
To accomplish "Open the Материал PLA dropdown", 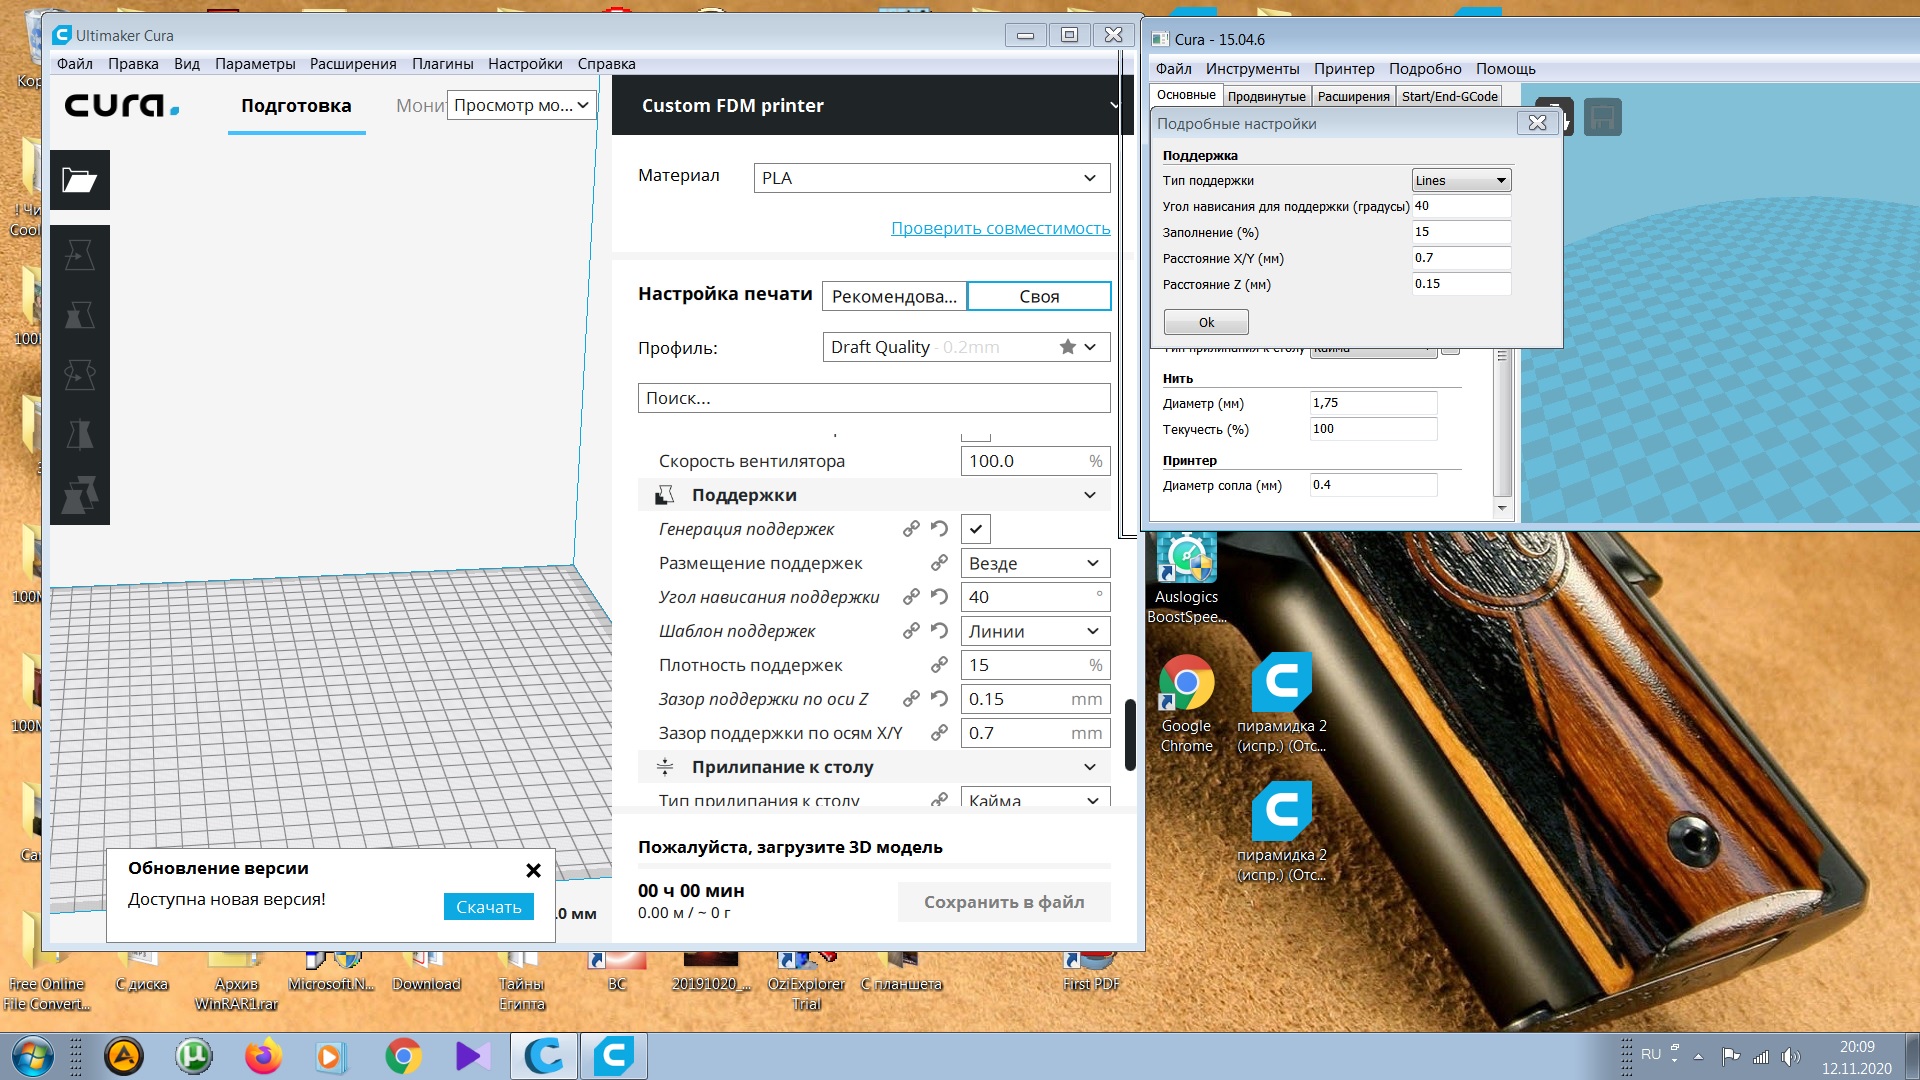I will tap(931, 178).
